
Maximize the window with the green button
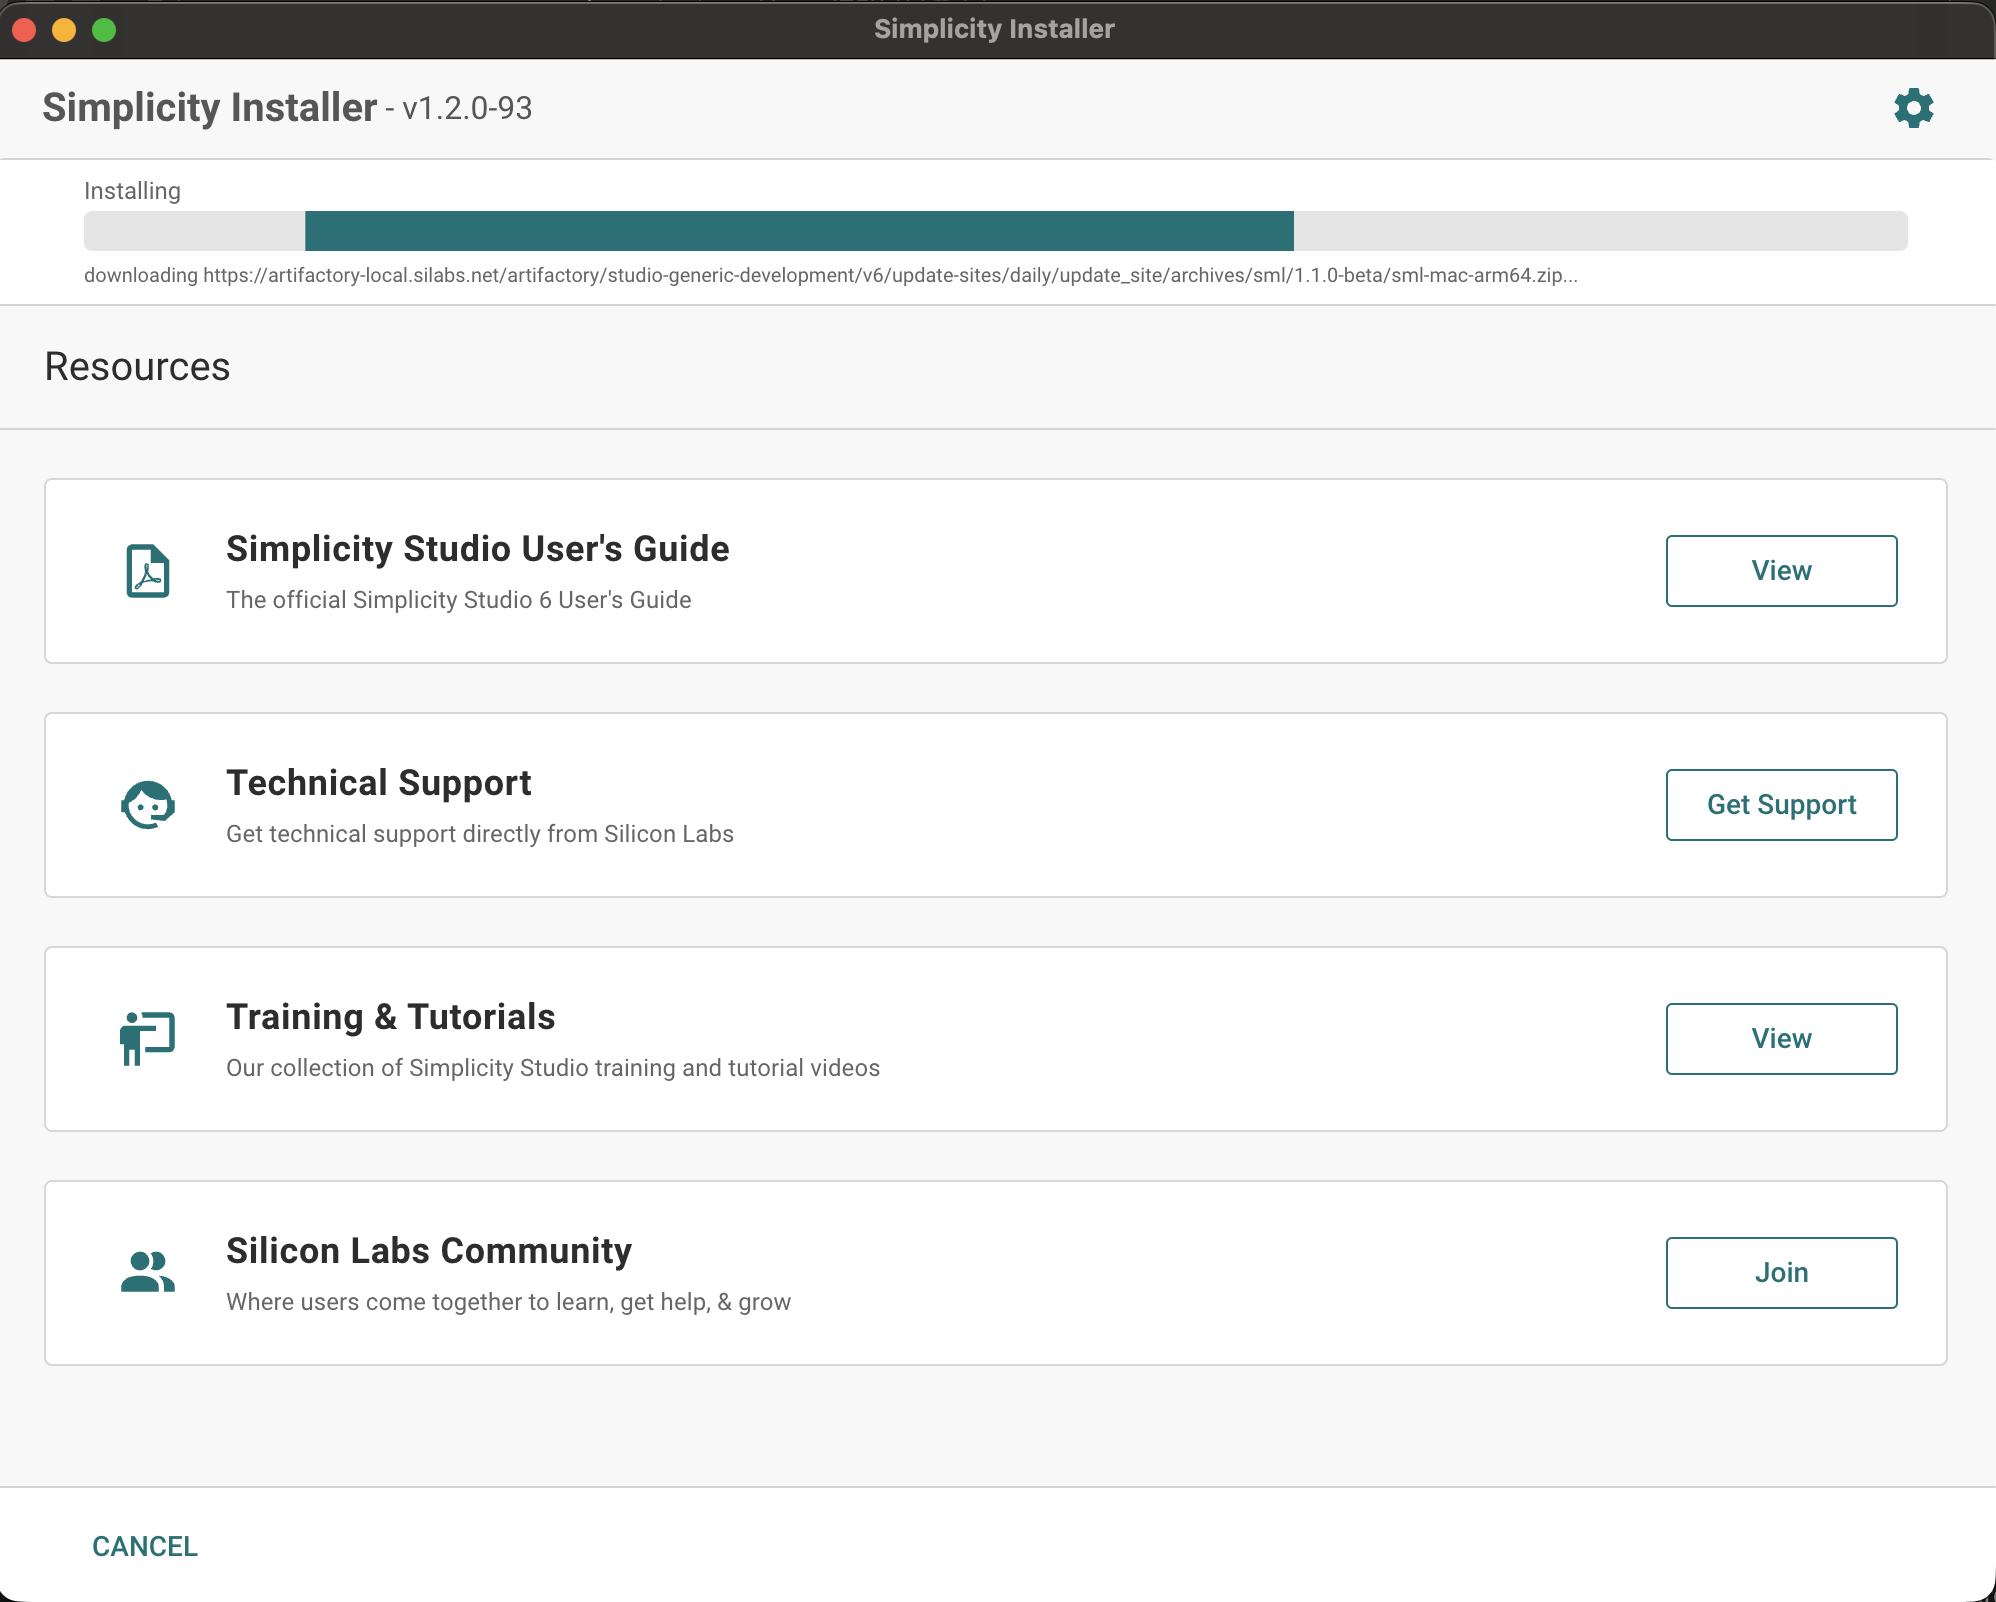pos(104,30)
